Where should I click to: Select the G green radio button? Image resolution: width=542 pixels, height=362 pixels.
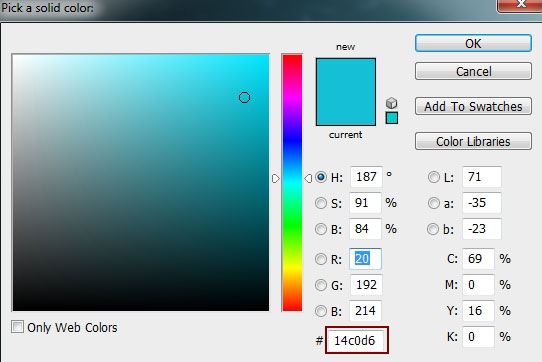pyautogui.click(x=321, y=285)
